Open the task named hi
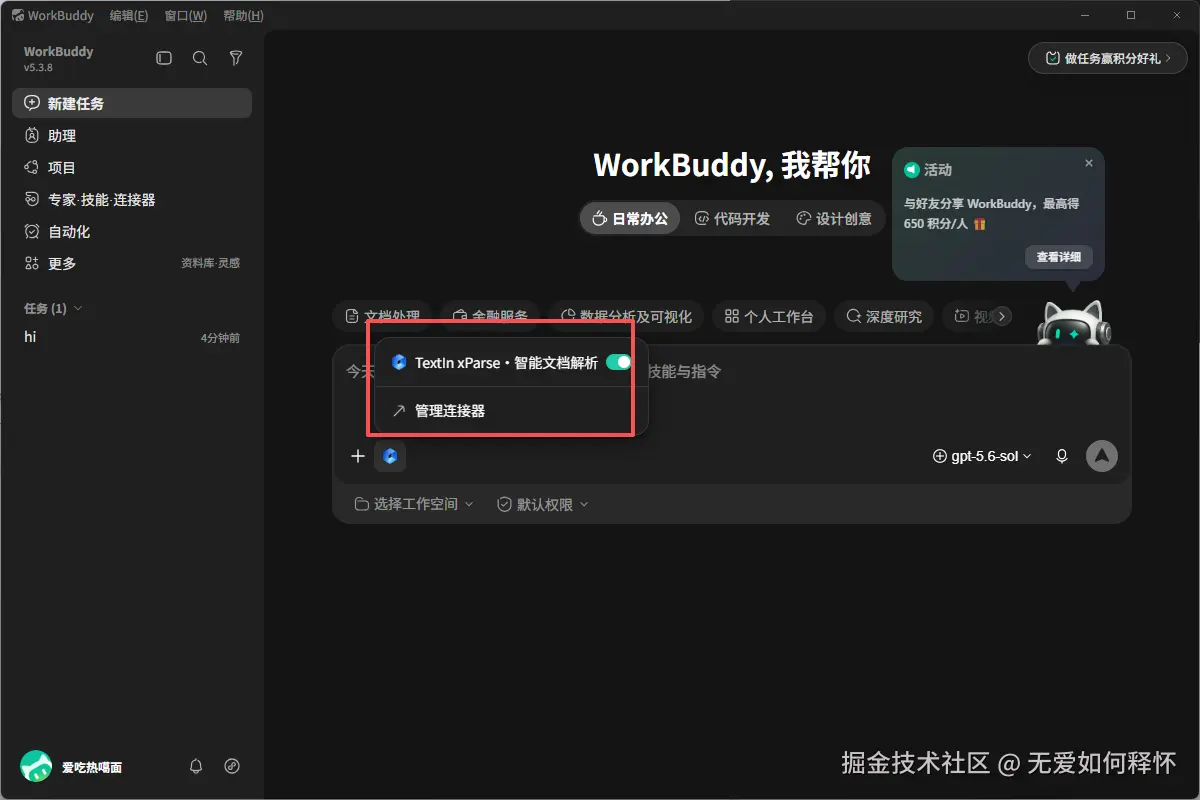 tap(132, 337)
